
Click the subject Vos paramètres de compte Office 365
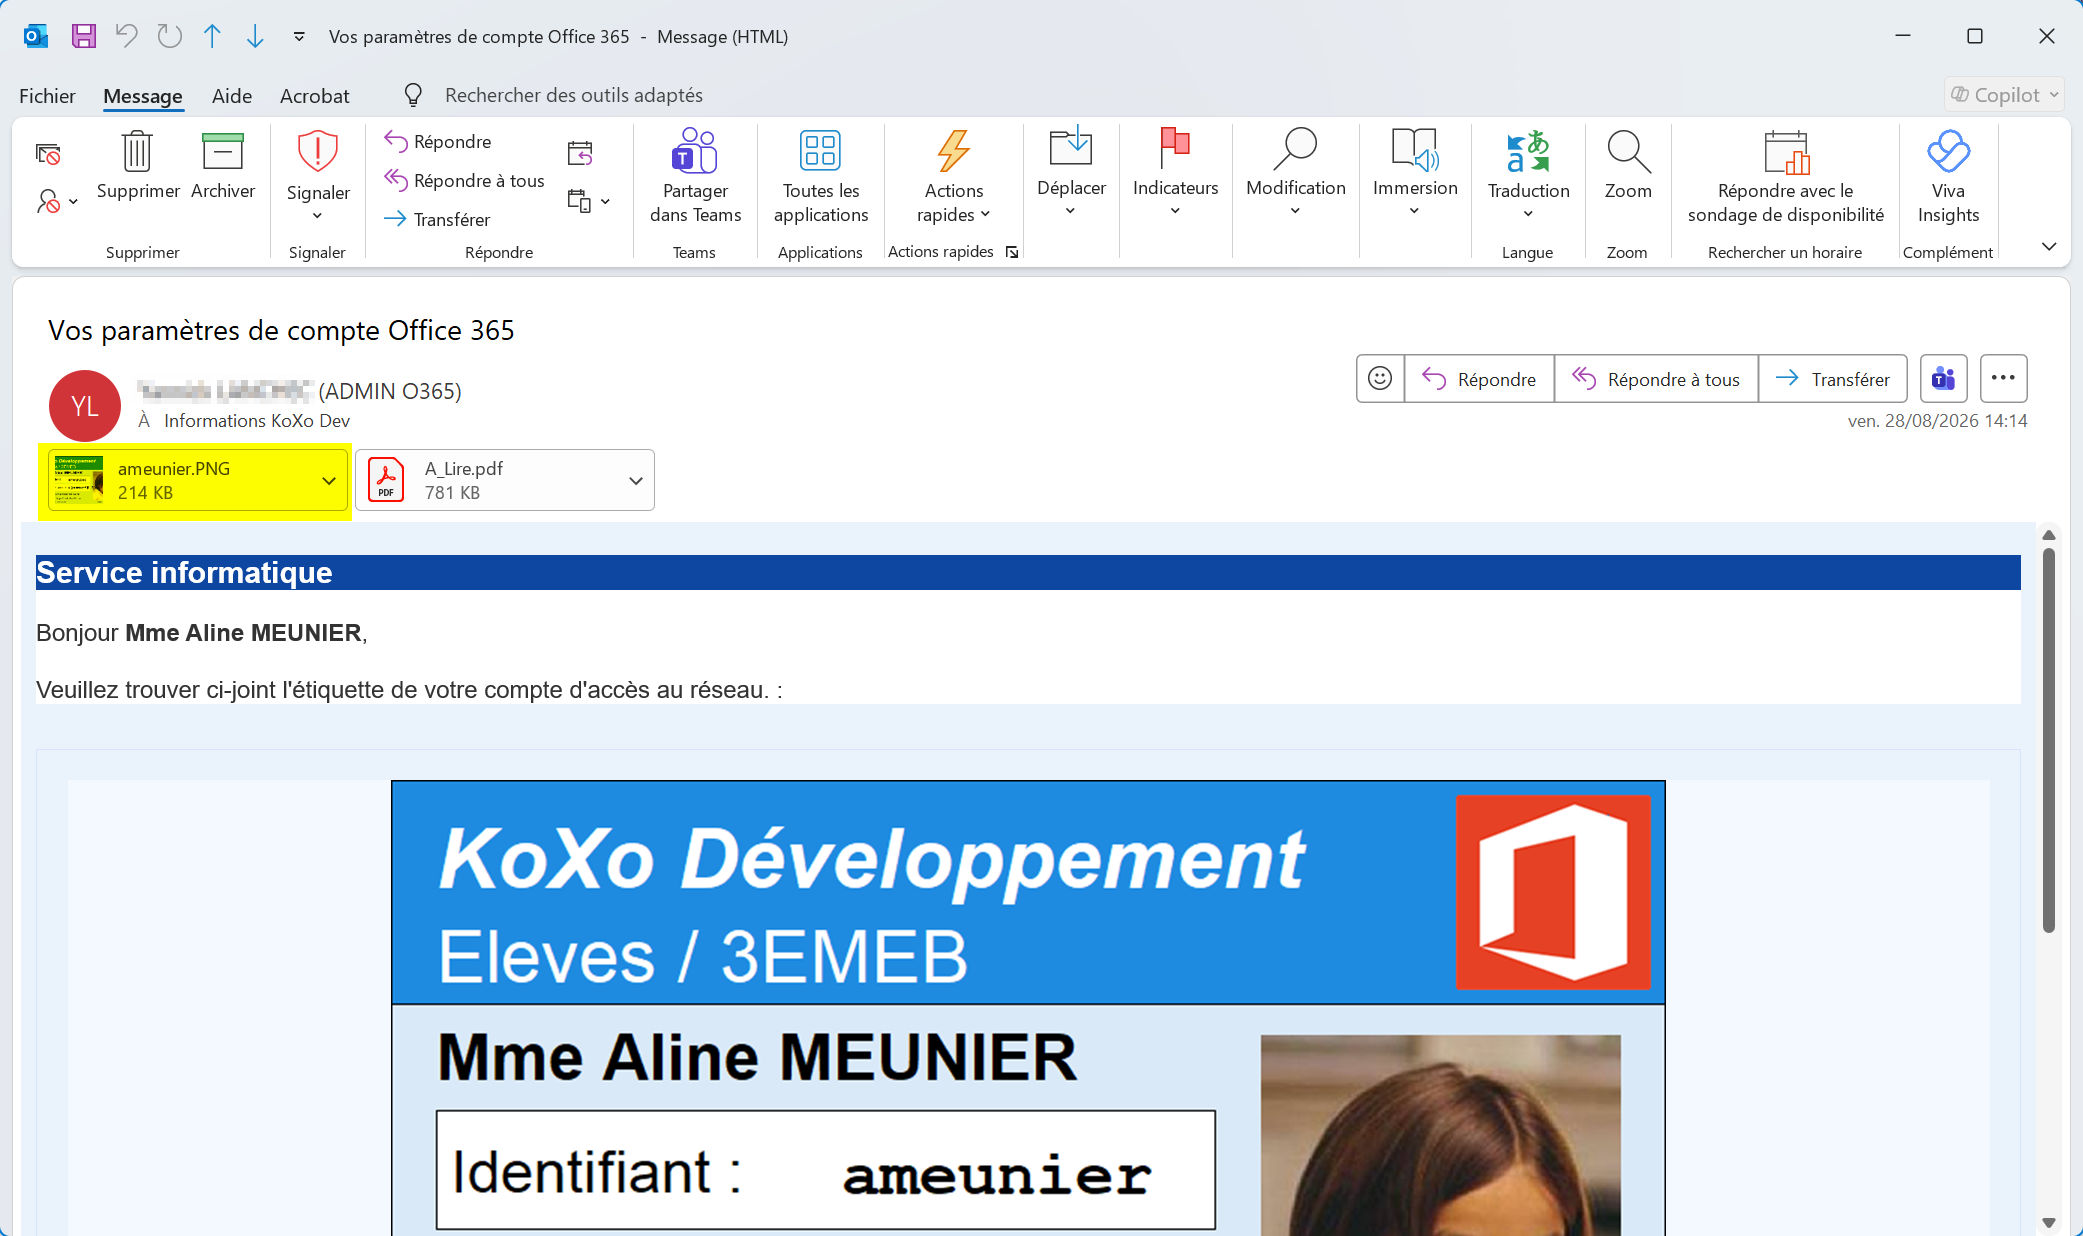click(x=281, y=331)
